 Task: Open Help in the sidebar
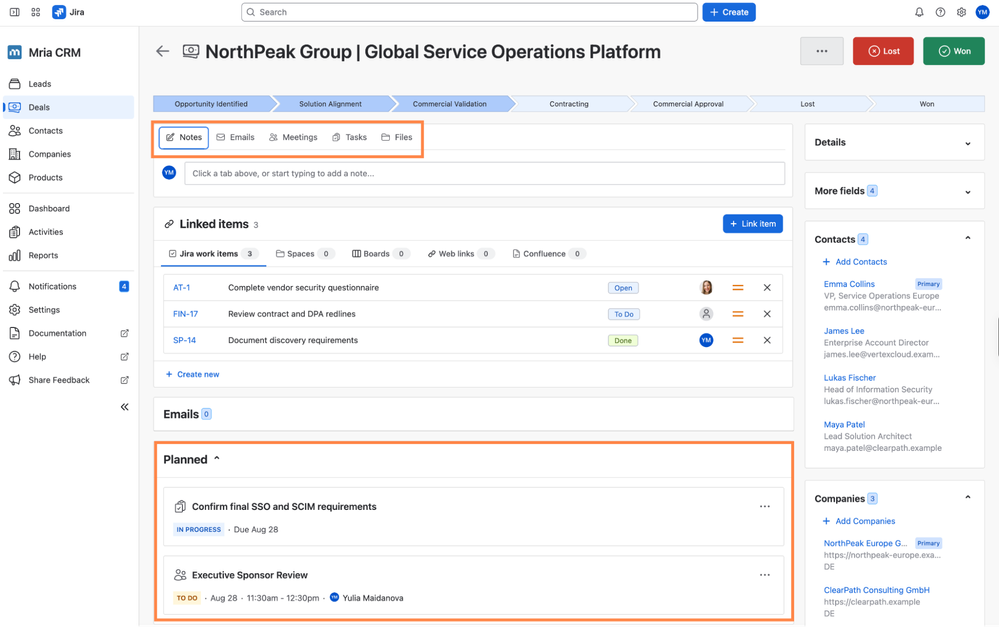coord(69,357)
